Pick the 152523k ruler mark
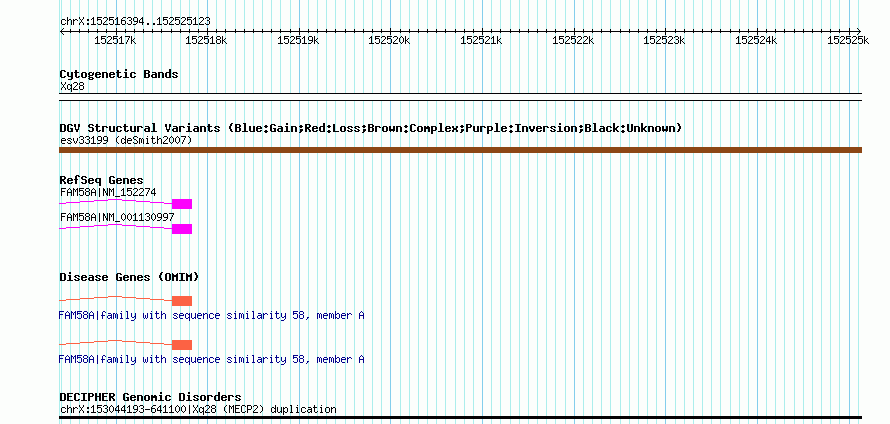This screenshot has width=890, height=424. pos(665,40)
